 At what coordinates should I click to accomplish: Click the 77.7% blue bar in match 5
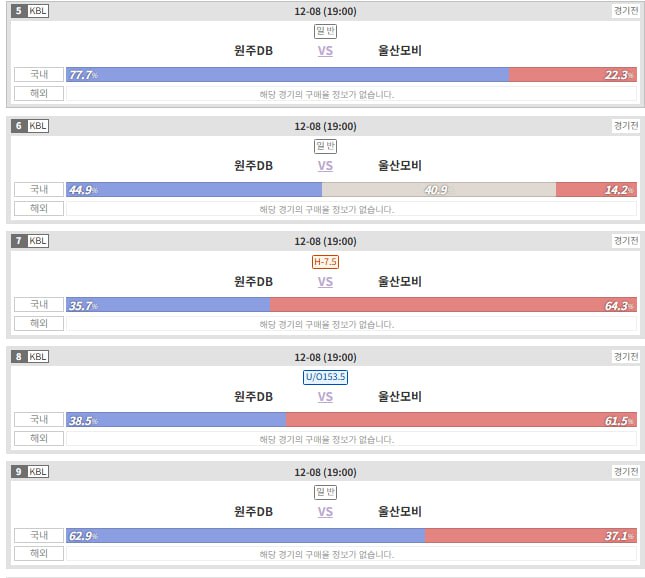pos(287,75)
